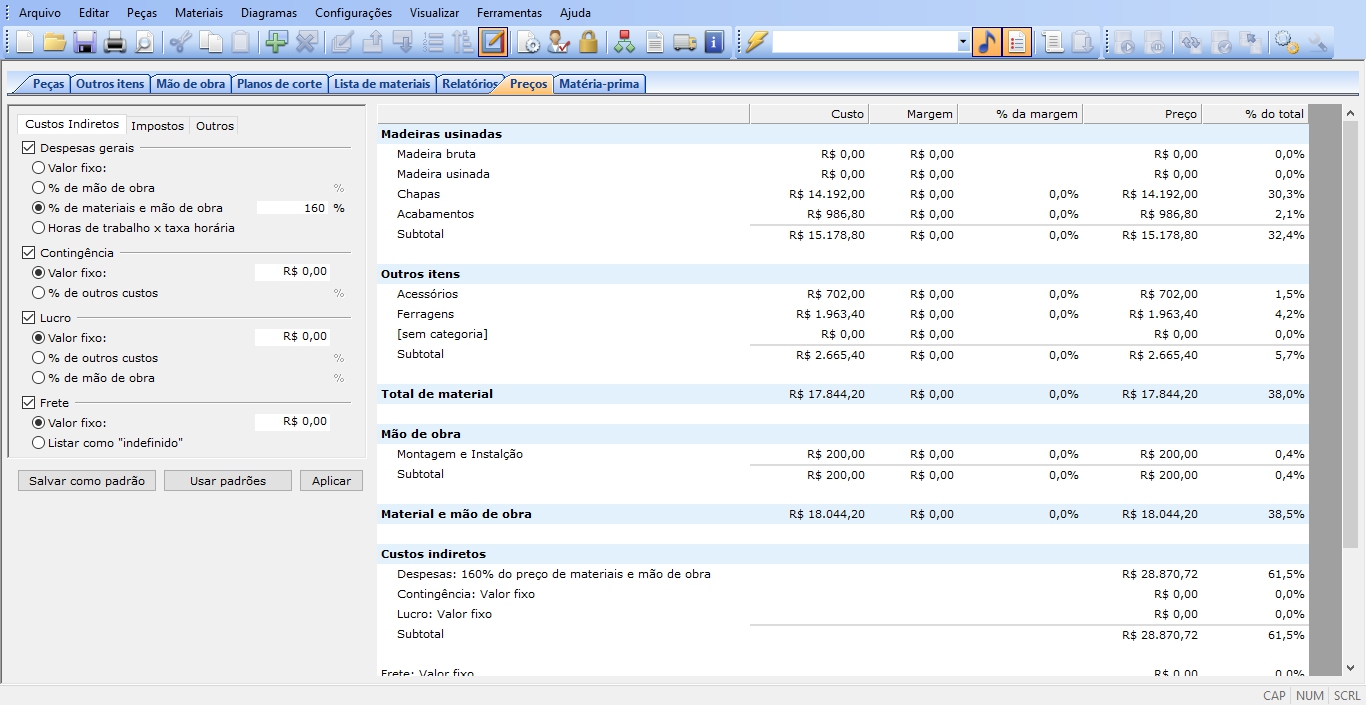This screenshot has width=1366, height=705.
Task: Click the green plus add icon
Action: [275, 42]
